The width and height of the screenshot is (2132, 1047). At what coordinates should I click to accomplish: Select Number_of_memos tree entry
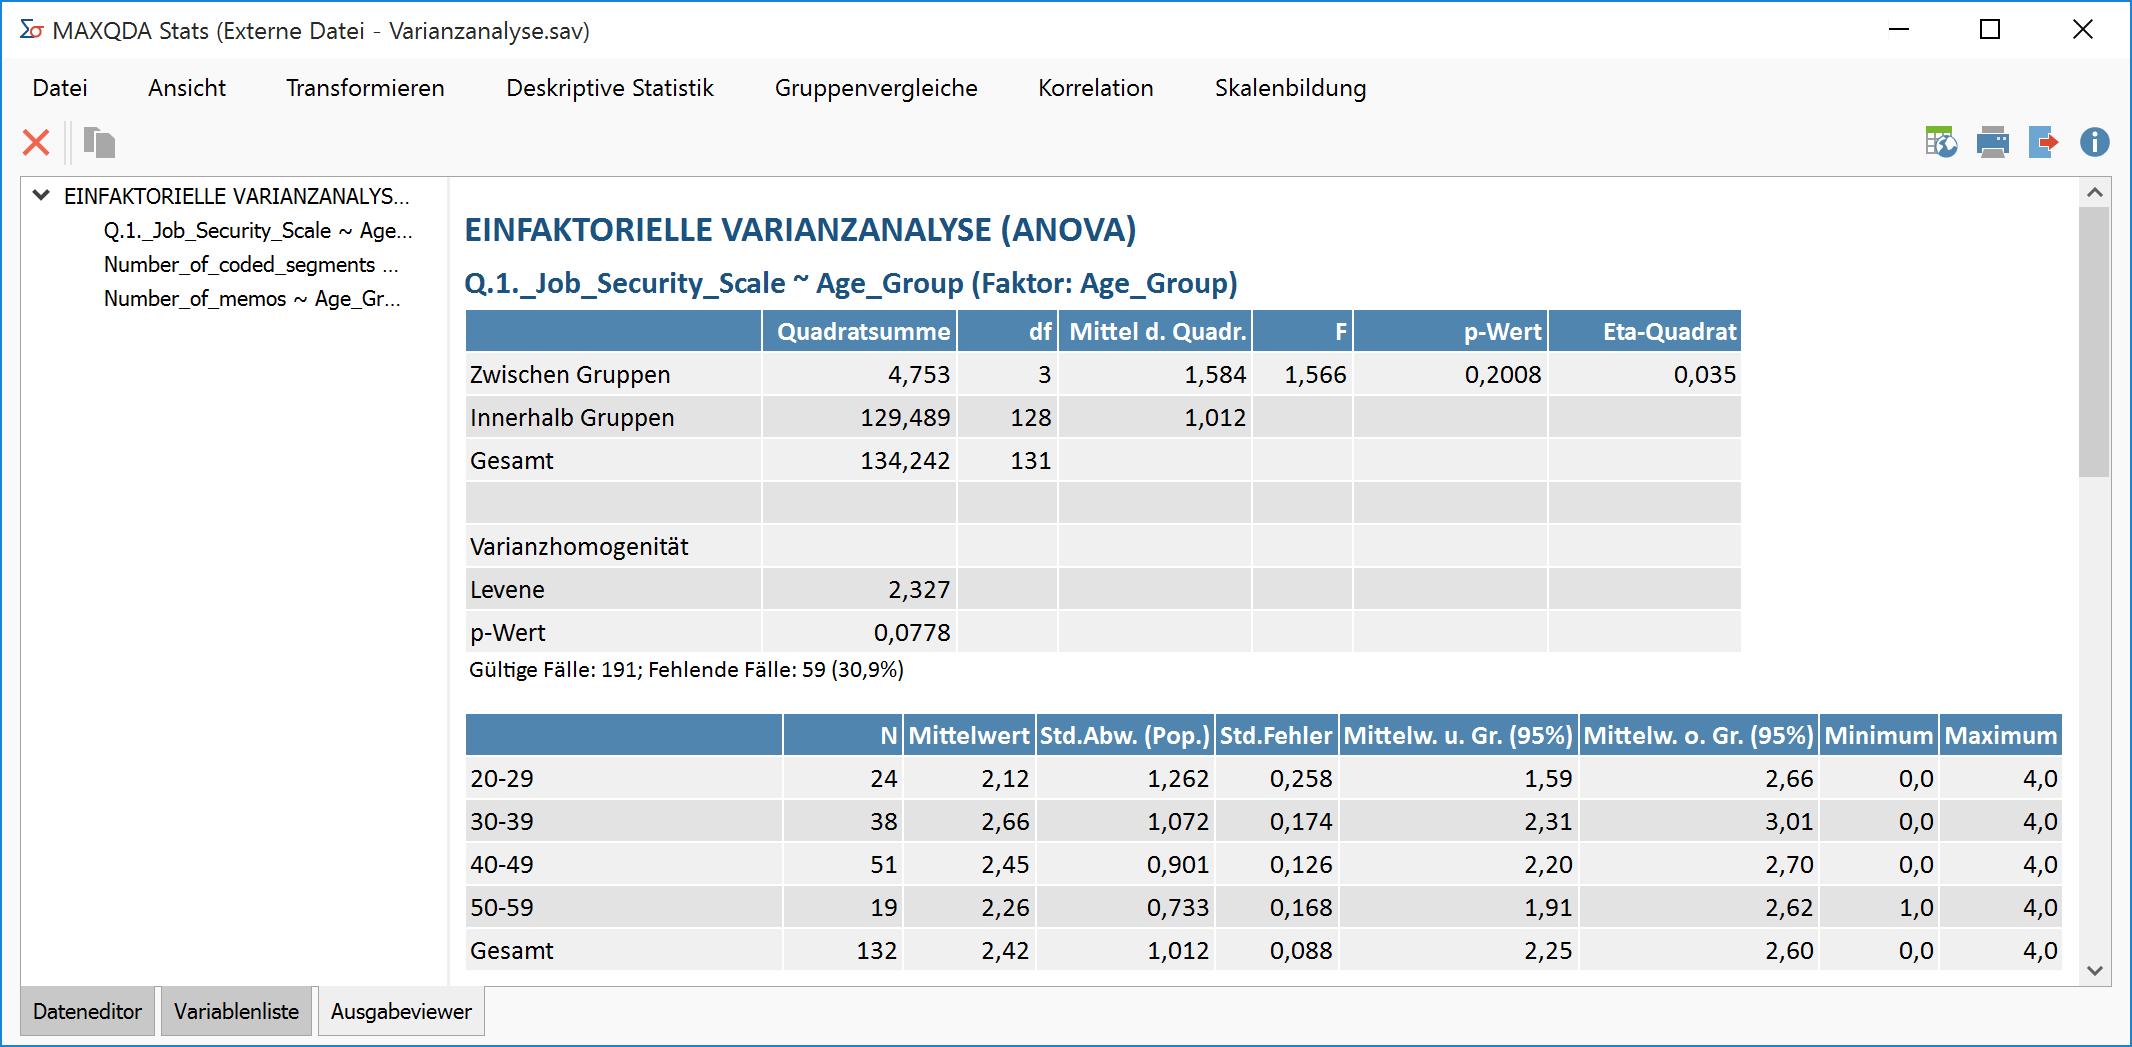click(251, 299)
